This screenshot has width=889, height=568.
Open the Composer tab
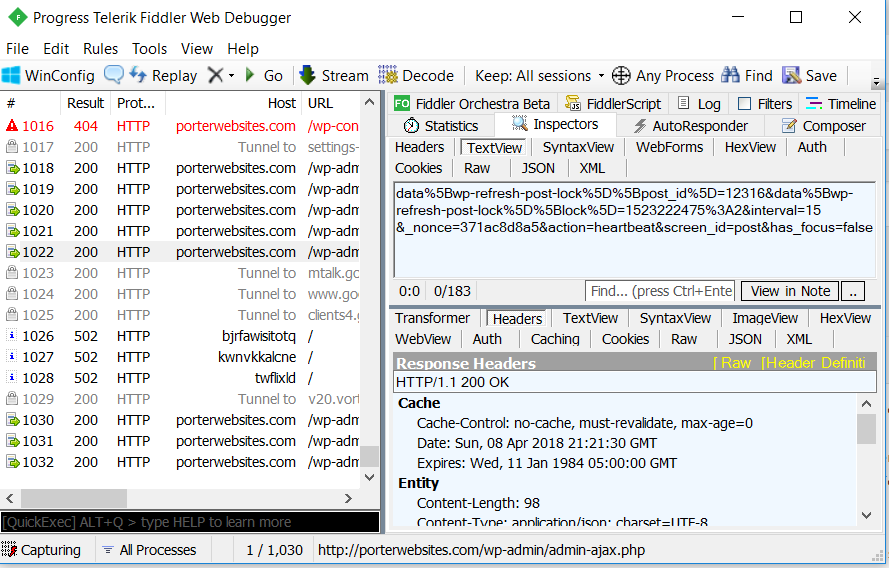click(823, 126)
